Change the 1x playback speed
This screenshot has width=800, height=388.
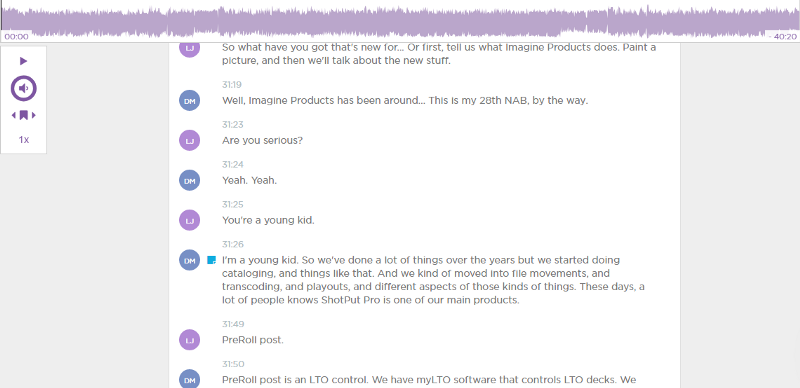(x=23, y=139)
